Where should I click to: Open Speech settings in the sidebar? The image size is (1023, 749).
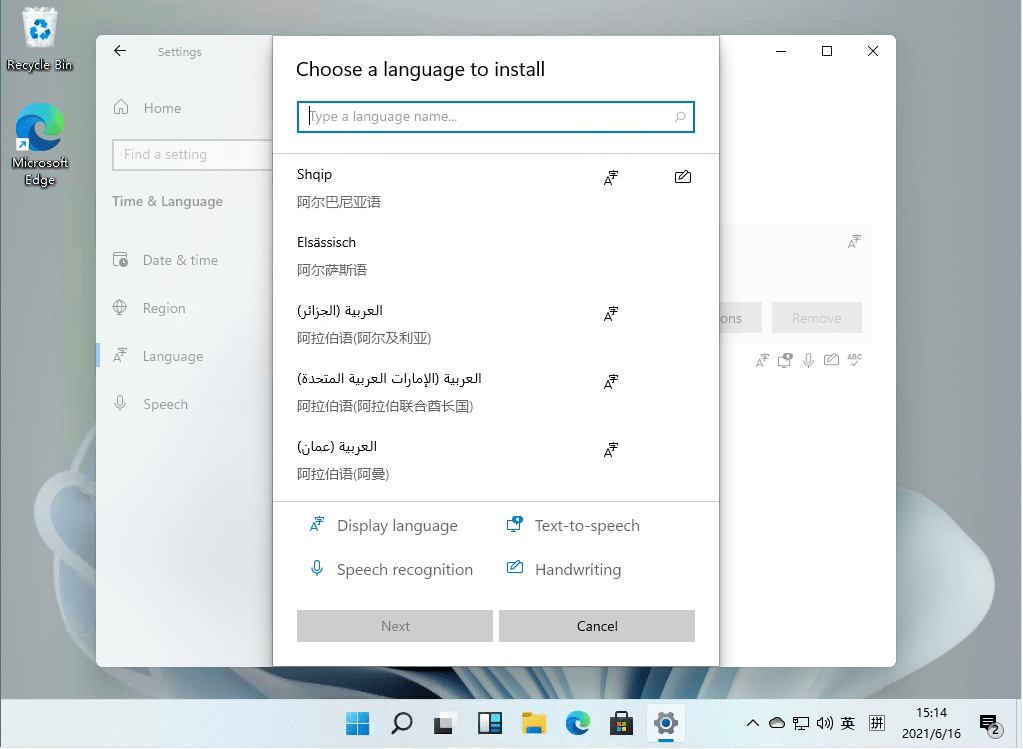121,403
